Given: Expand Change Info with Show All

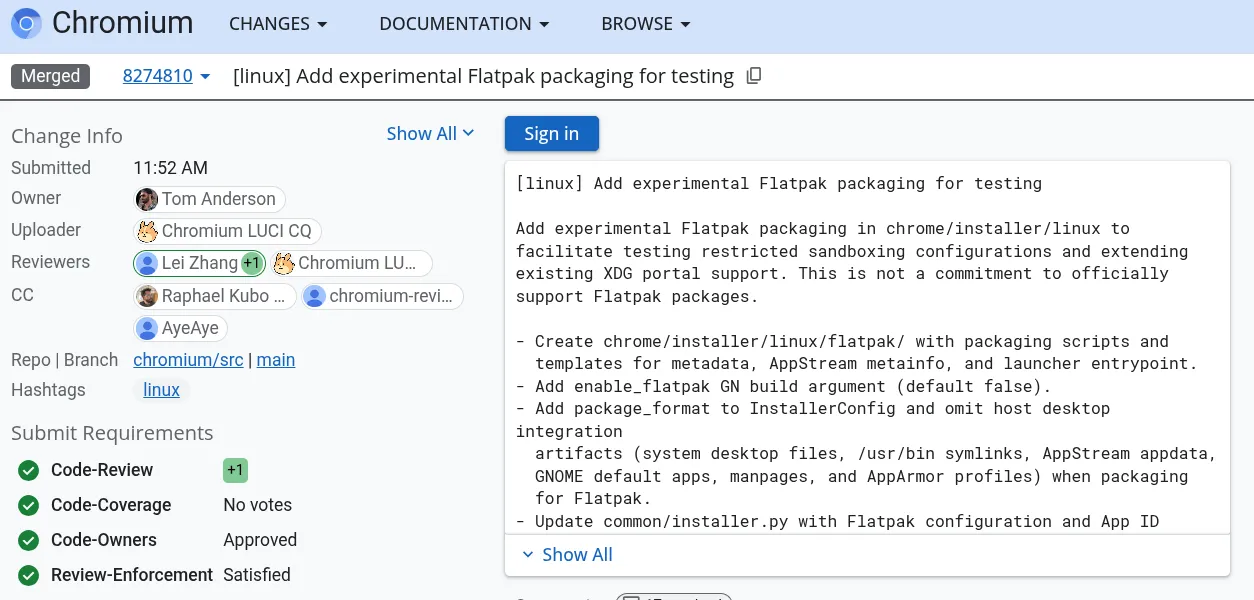Looking at the screenshot, I should pos(431,134).
